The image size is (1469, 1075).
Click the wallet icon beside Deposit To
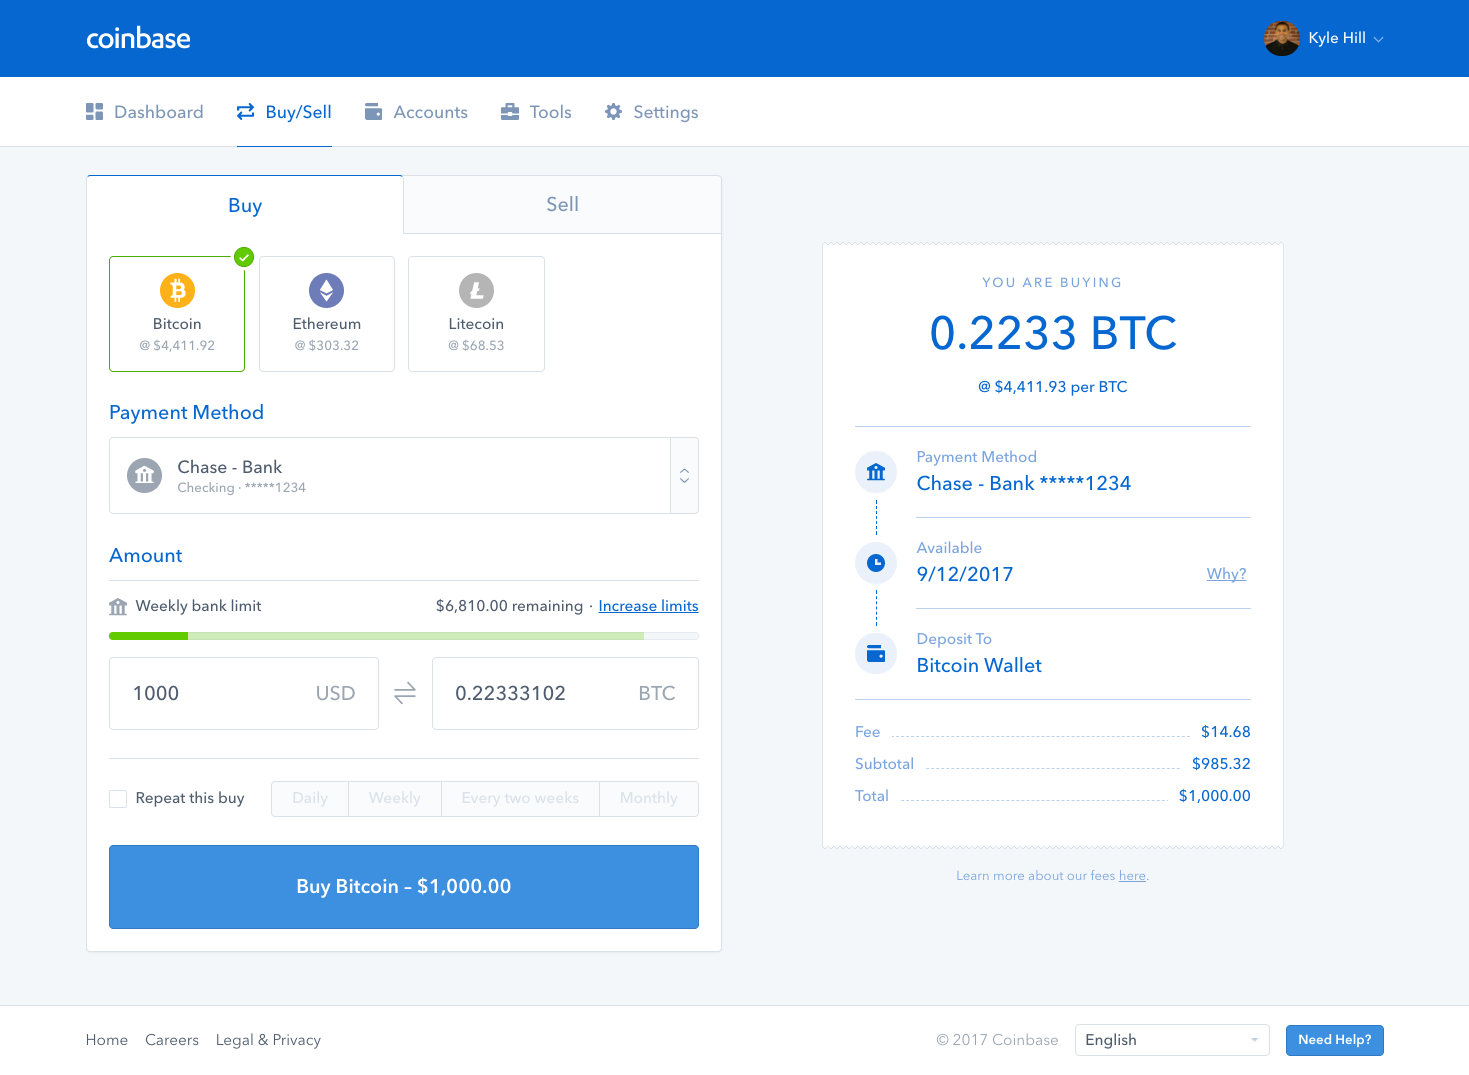pyautogui.click(x=876, y=653)
